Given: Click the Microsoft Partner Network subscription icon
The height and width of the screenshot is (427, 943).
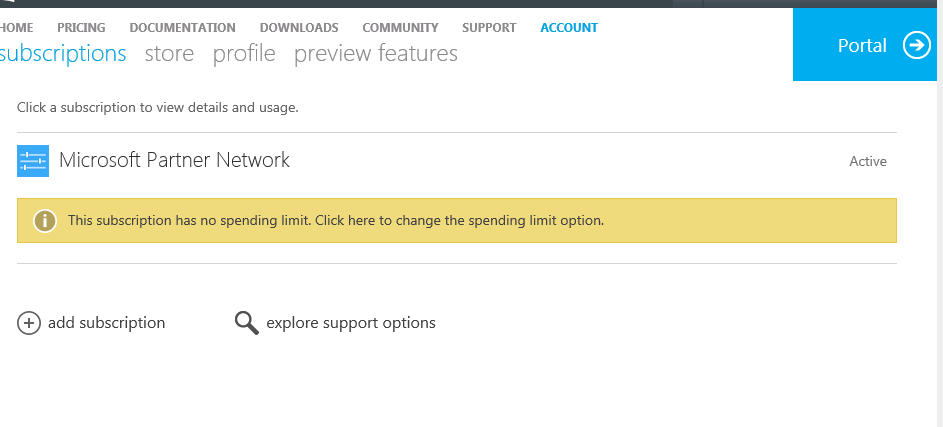Looking at the screenshot, I should [33, 160].
